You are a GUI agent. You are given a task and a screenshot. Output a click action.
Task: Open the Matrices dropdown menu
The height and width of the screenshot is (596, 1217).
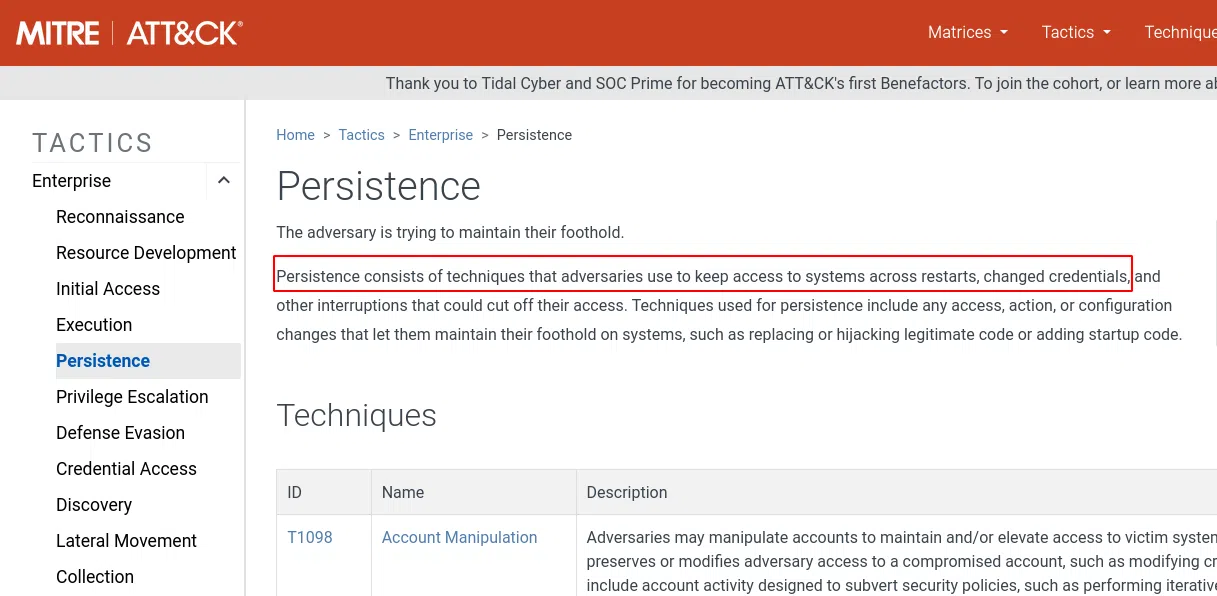[967, 32]
